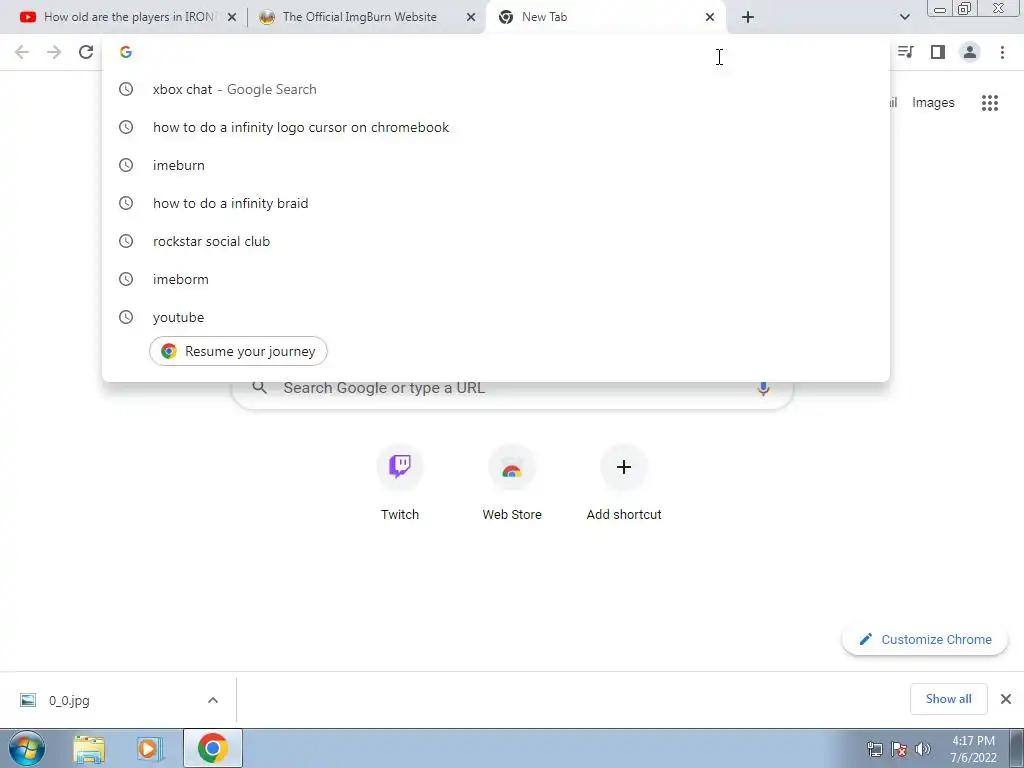Expand the 0_0.jpg download options arrow
The width and height of the screenshot is (1024, 768).
click(213, 700)
